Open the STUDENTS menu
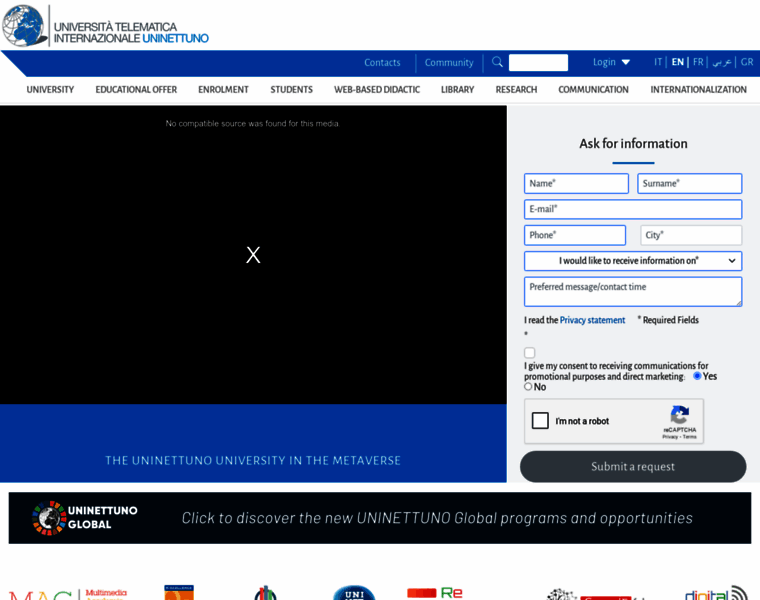The image size is (760, 600). (291, 90)
